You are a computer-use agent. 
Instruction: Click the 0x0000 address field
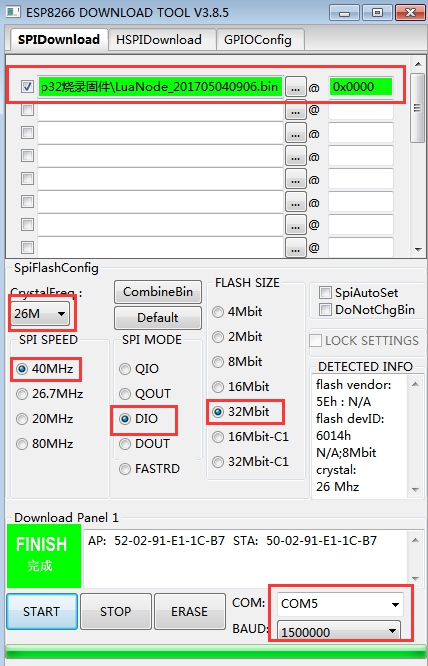tap(360, 87)
